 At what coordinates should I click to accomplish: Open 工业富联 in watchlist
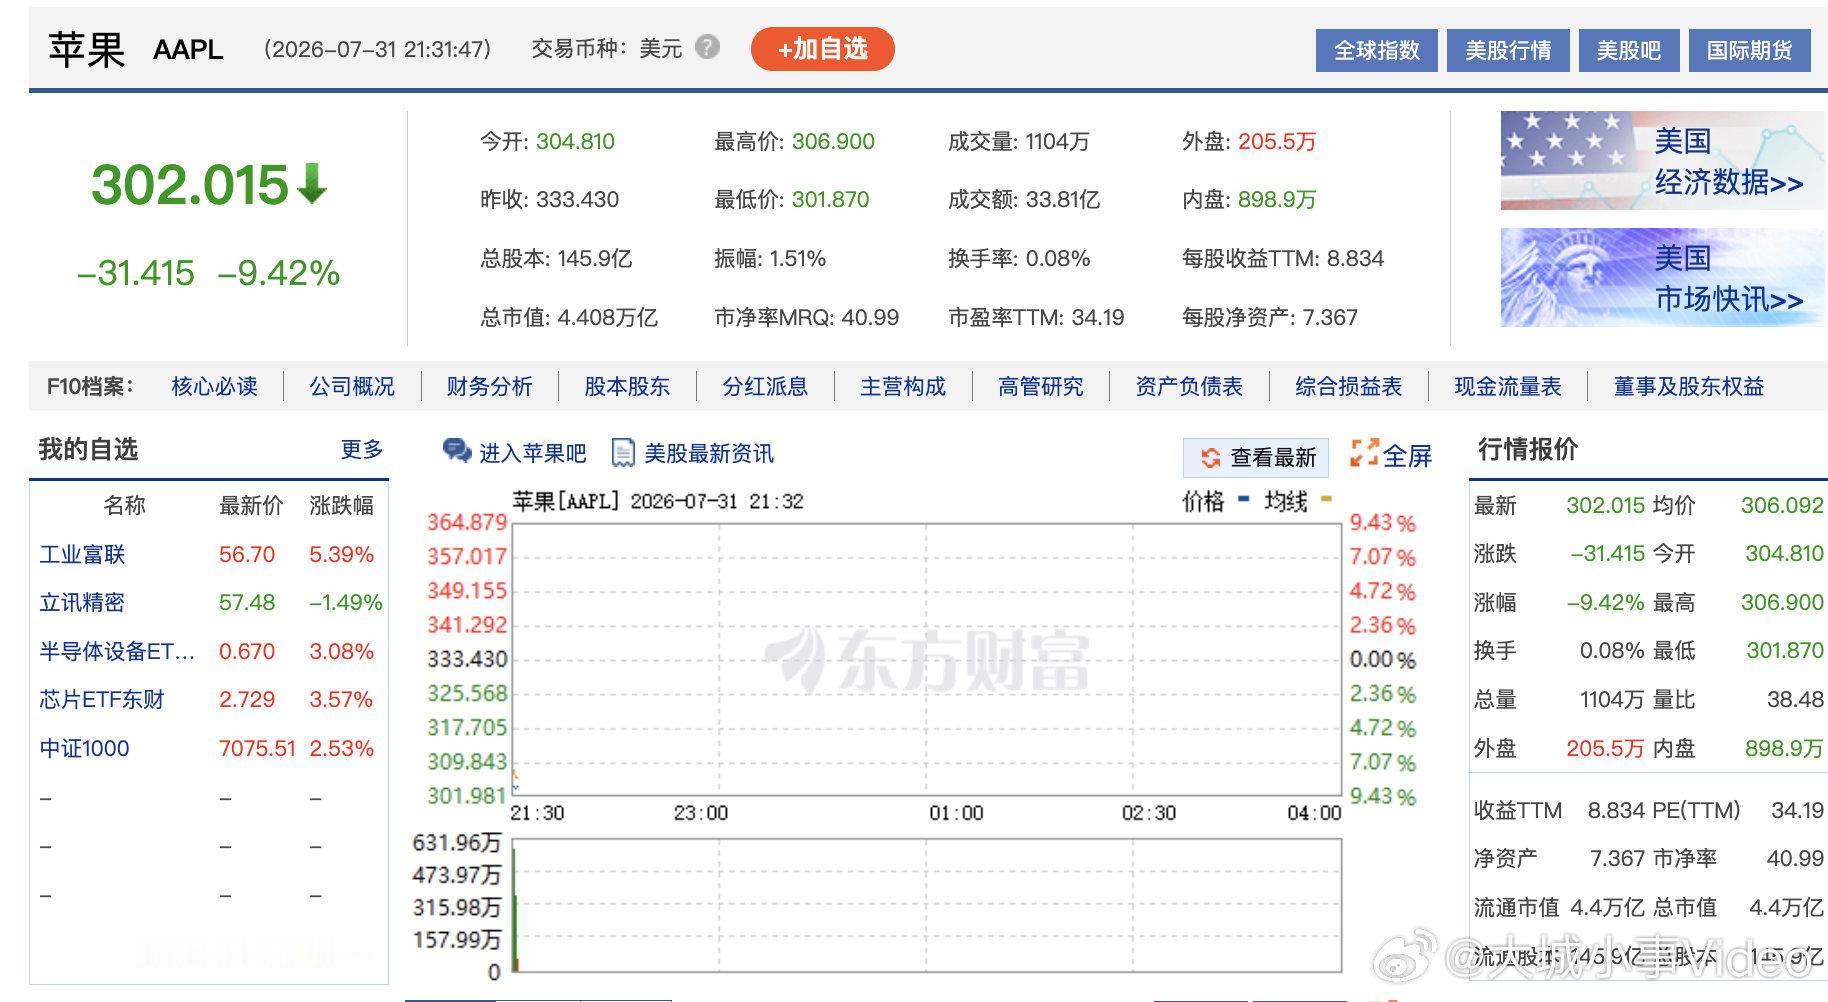point(82,554)
